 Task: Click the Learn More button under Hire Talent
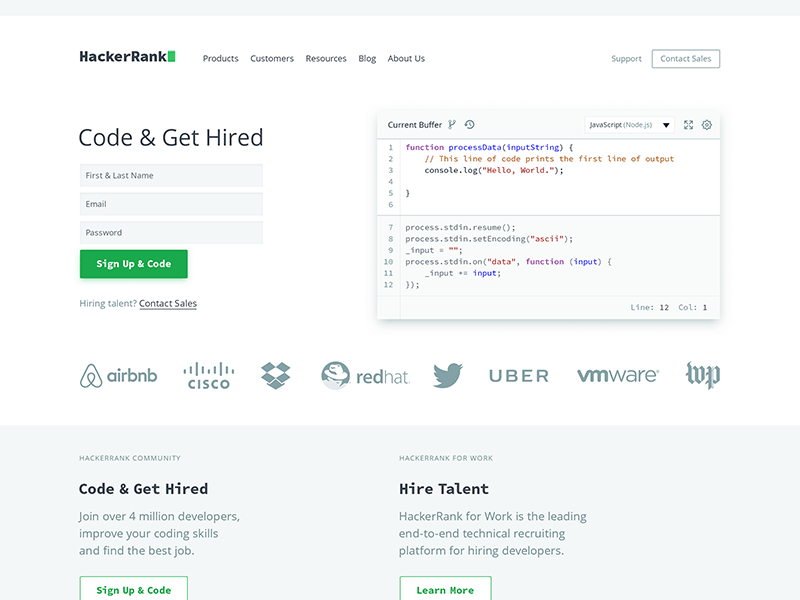pyautogui.click(x=445, y=590)
